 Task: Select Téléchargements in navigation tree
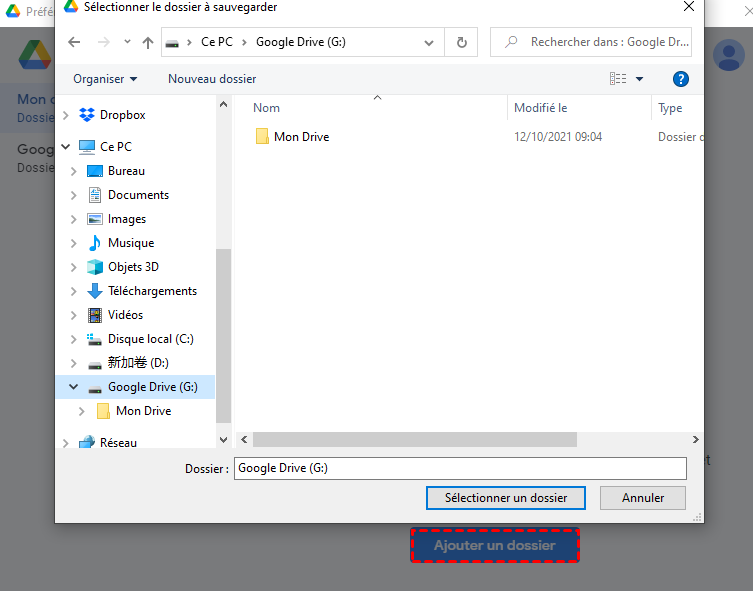pos(152,291)
